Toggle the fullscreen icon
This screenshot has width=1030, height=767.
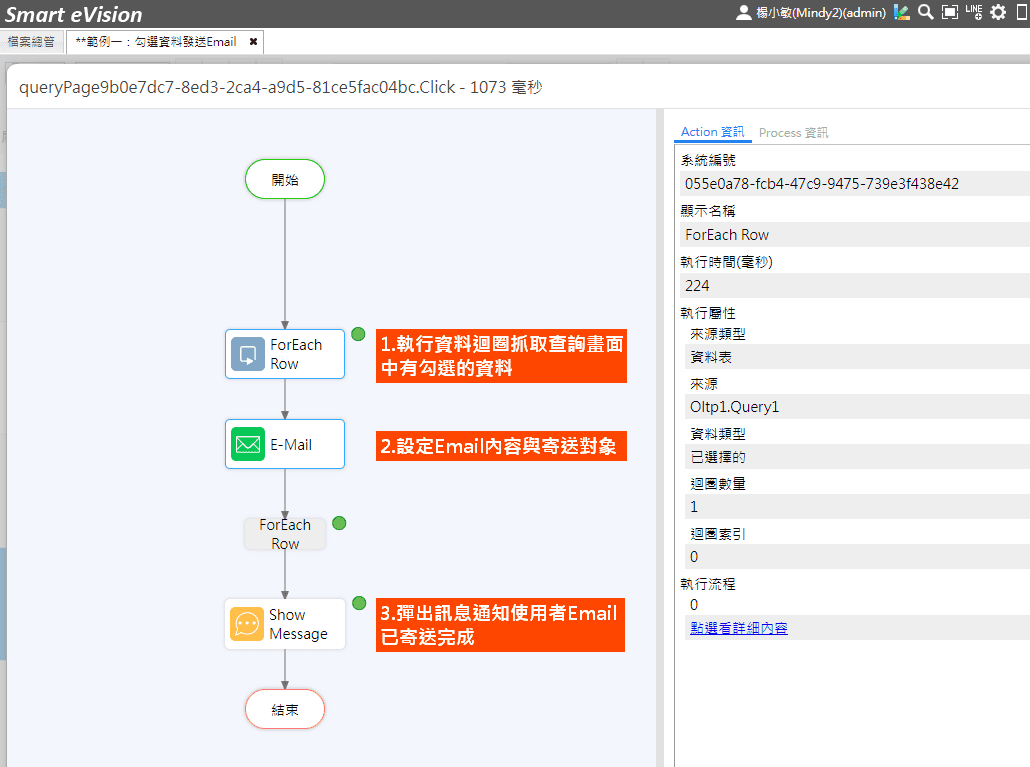click(x=950, y=12)
